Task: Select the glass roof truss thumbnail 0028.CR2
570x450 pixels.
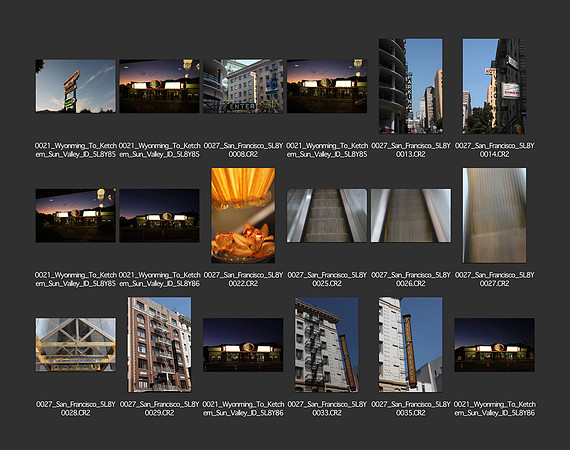Action: (76, 345)
